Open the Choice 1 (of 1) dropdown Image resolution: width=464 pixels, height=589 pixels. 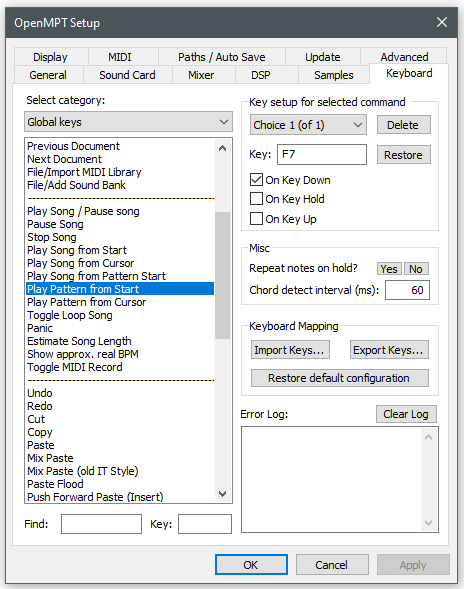308,125
